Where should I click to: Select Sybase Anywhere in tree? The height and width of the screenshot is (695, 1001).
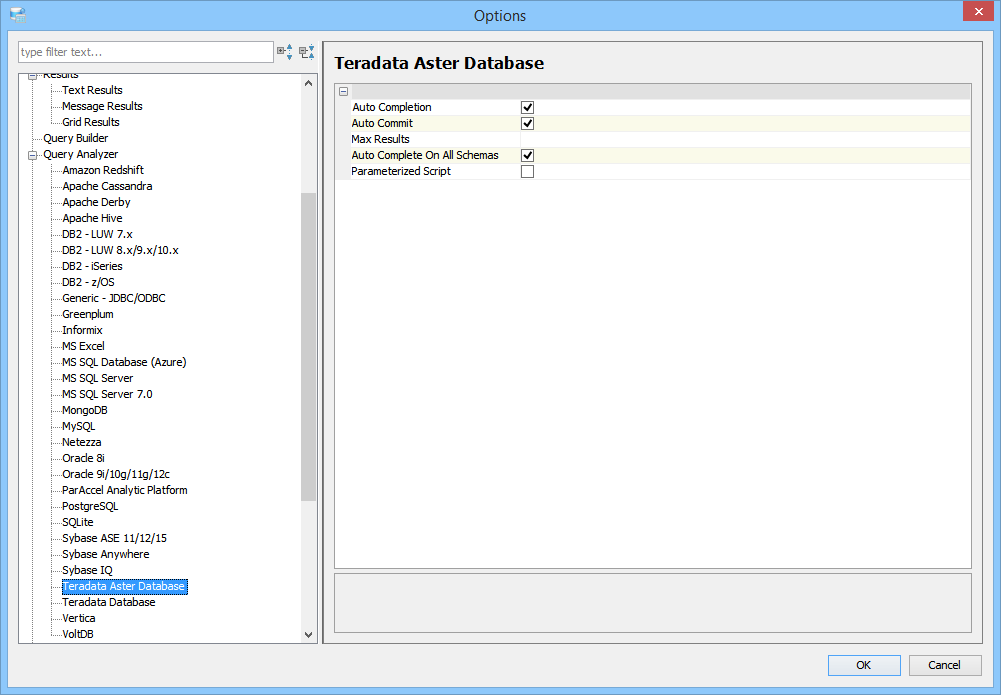point(105,553)
